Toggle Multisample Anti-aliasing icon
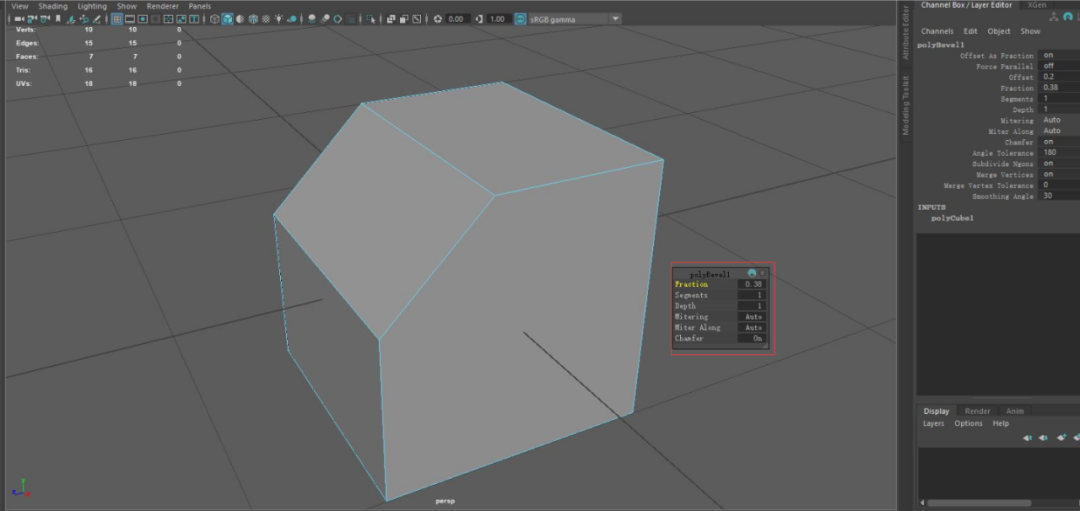 (x=338, y=19)
